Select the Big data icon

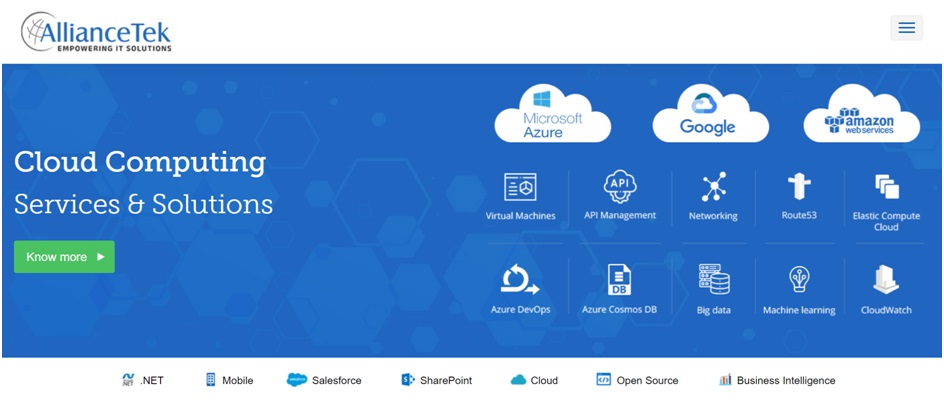click(x=713, y=280)
